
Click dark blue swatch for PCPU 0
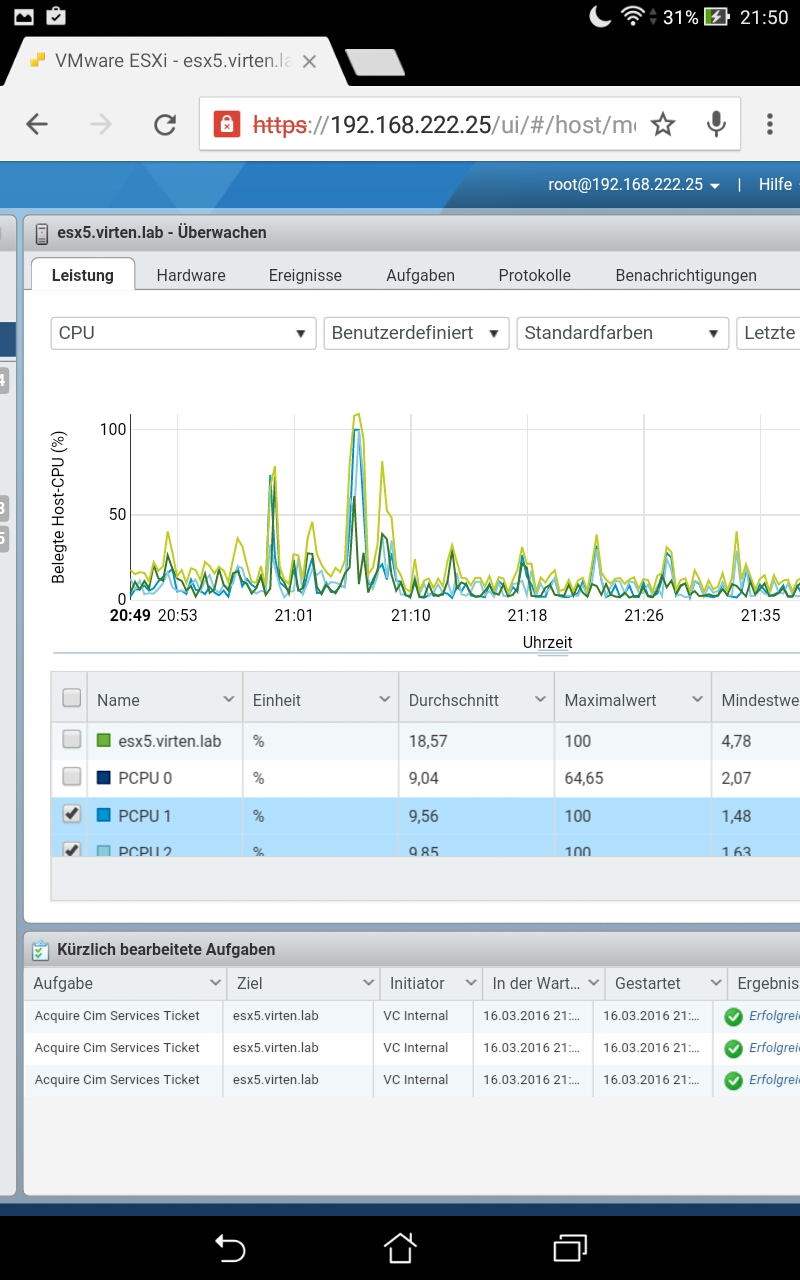(103, 778)
